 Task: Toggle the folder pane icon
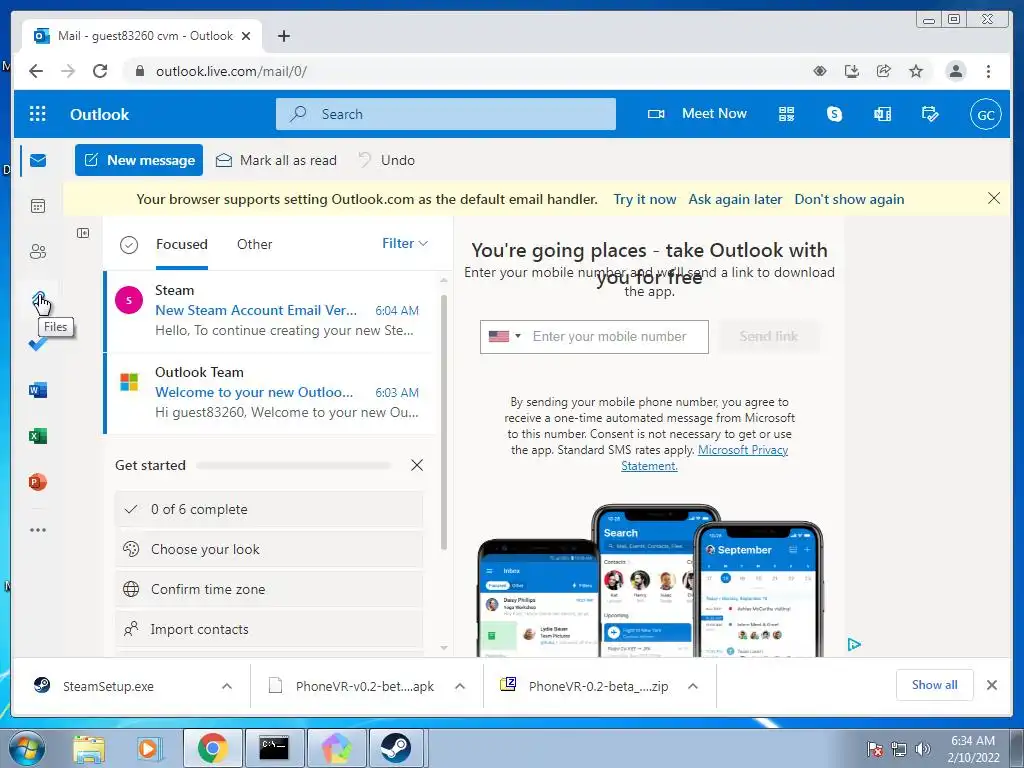point(83,233)
